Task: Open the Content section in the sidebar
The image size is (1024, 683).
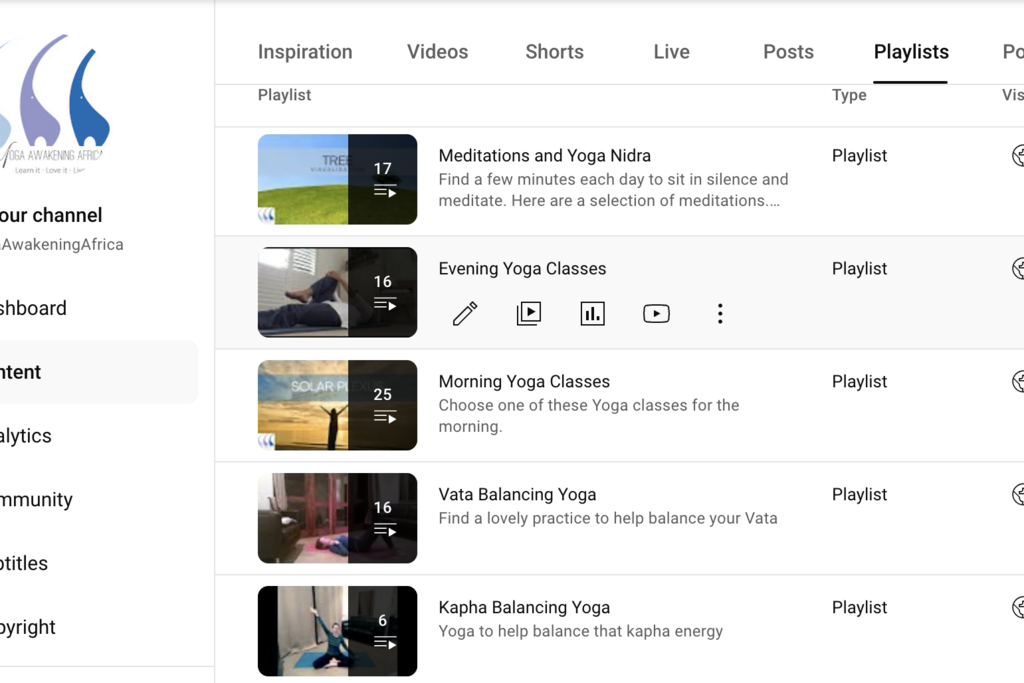Action: (22, 372)
